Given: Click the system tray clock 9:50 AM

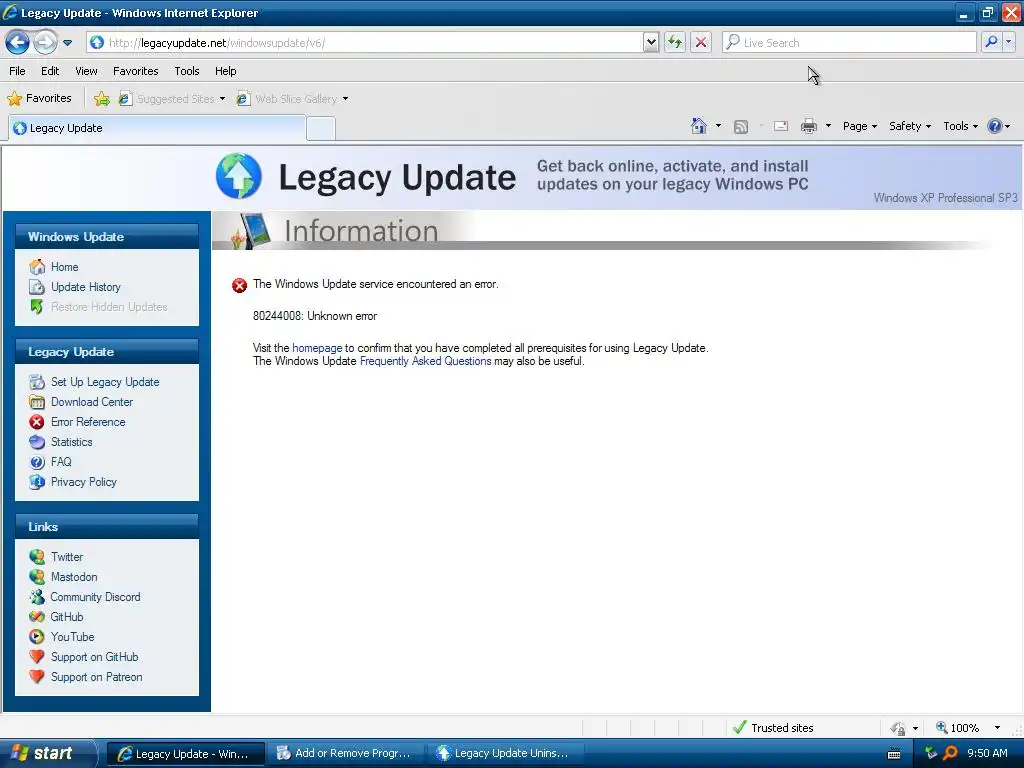Looking at the screenshot, I should pos(987,753).
